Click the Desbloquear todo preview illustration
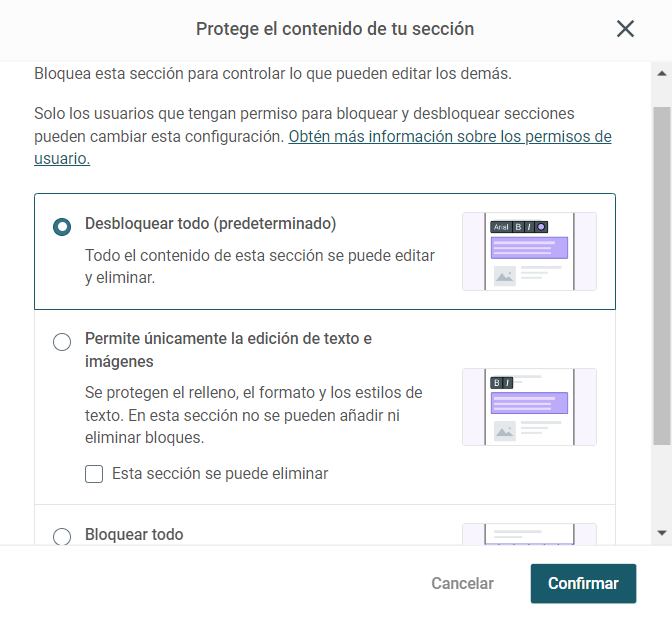 [529, 252]
